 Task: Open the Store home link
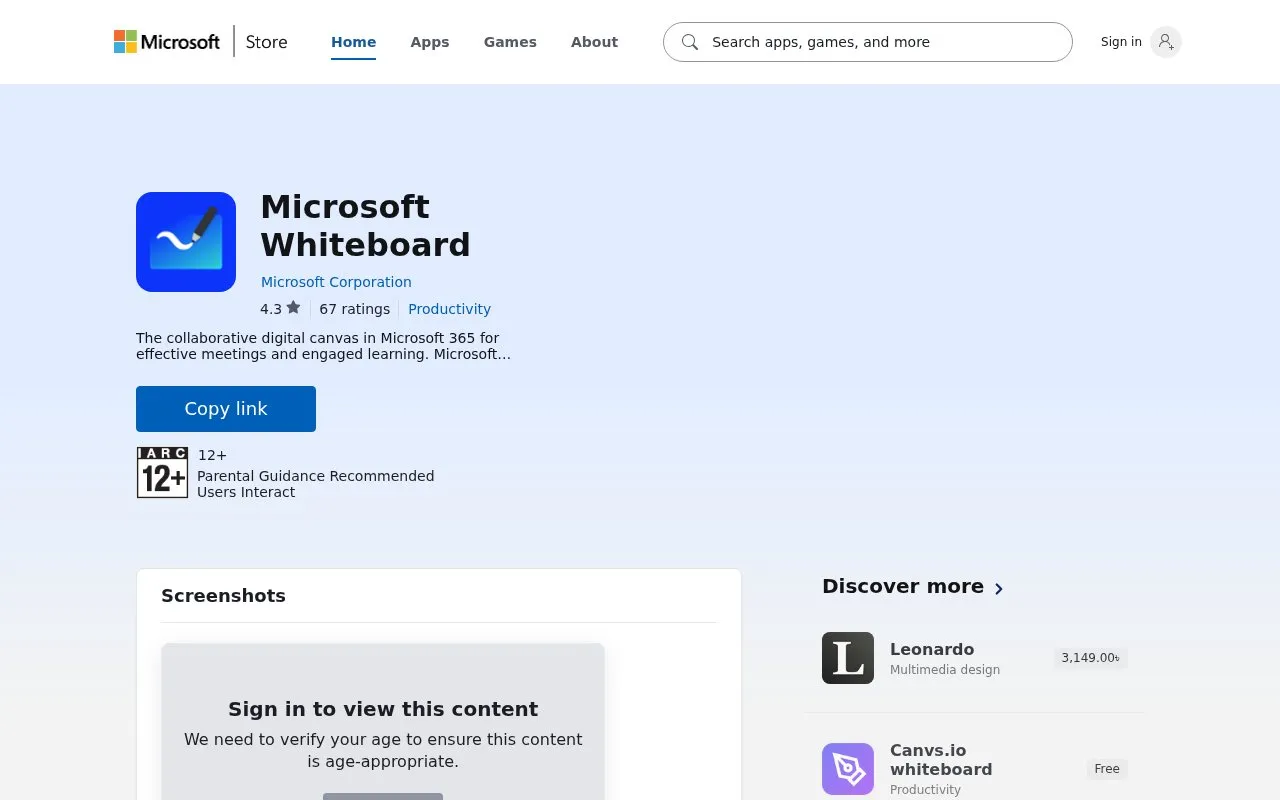[x=266, y=42]
